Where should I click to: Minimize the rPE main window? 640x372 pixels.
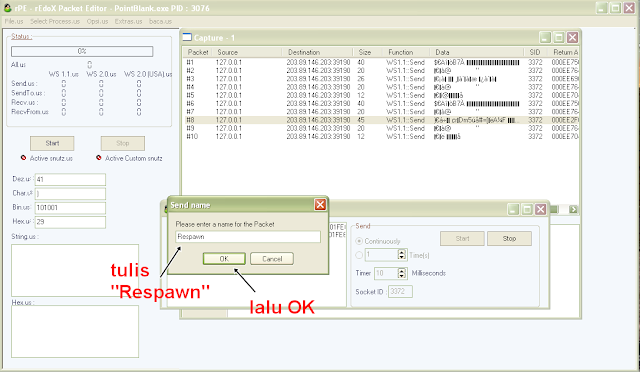pos(602,8)
